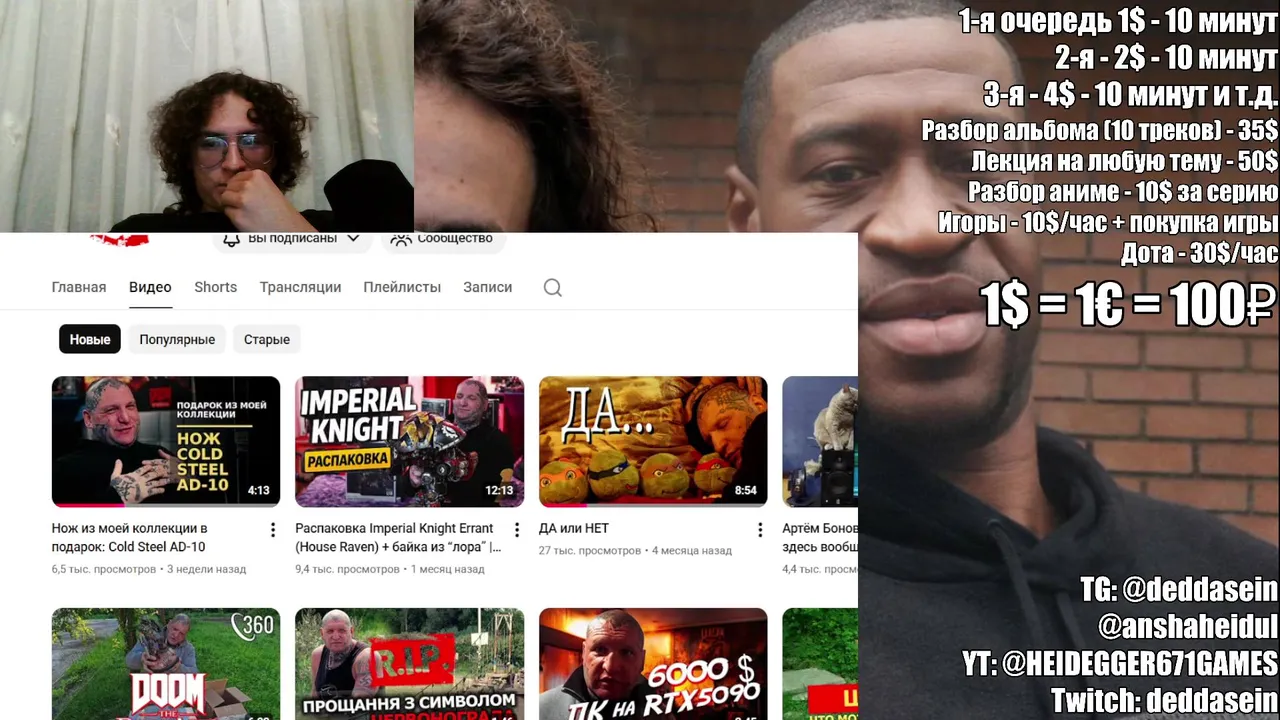This screenshot has height=720, width=1280.
Task: Open the Imperial Knight распаковка thumbnail
Action: (x=409, y=441)
